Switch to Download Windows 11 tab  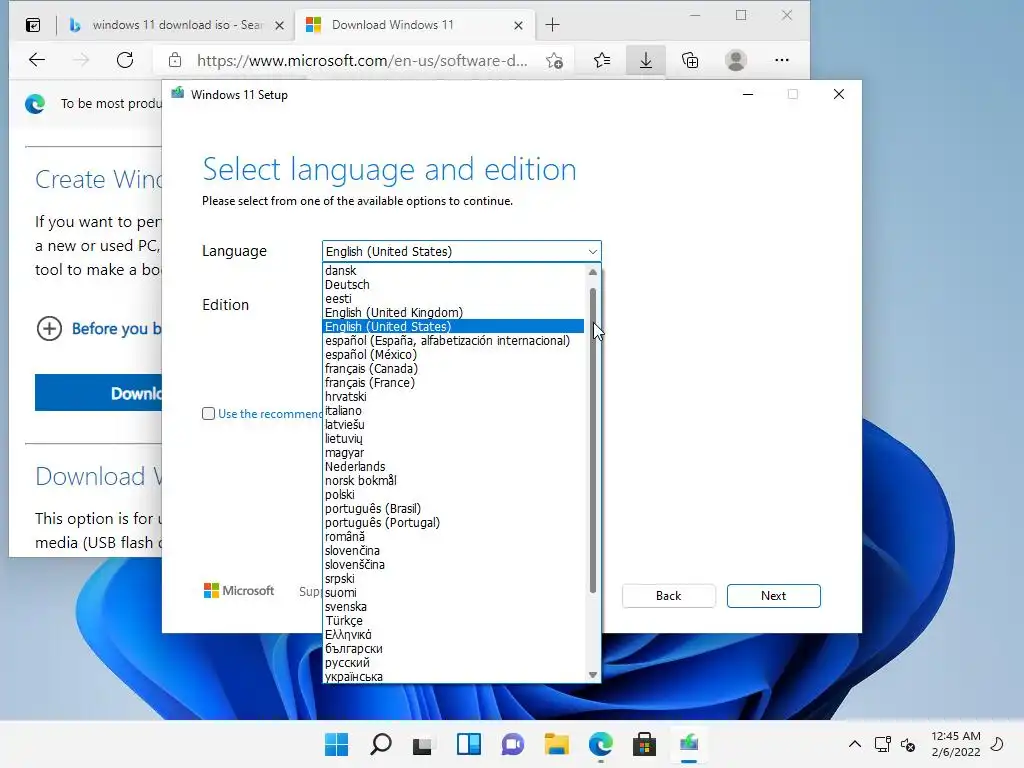pos(415,25)
